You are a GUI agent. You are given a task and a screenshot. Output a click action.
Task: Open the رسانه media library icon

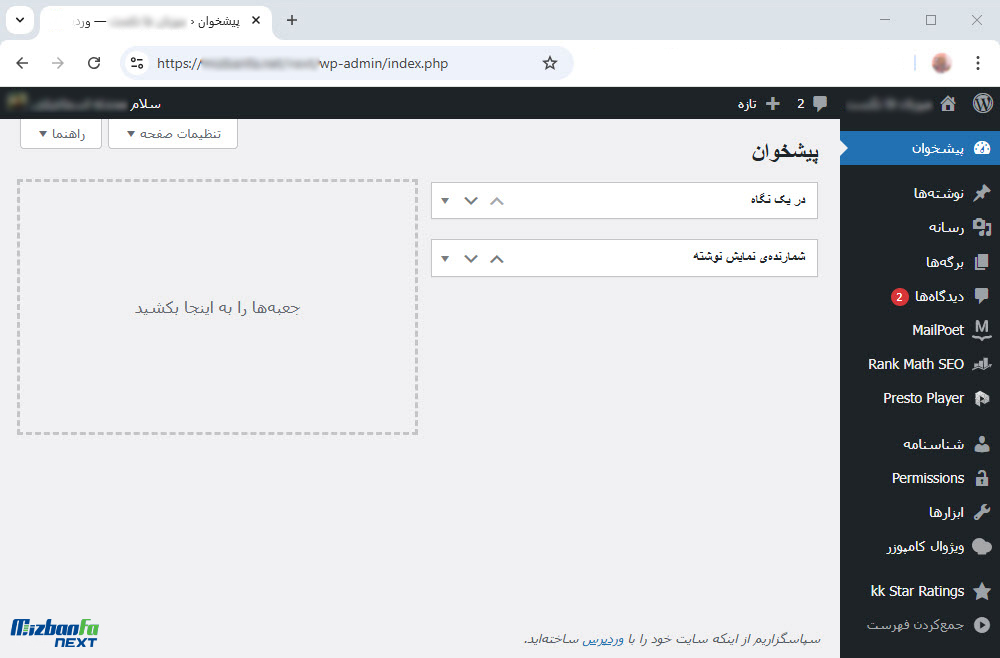pos(983,227)
